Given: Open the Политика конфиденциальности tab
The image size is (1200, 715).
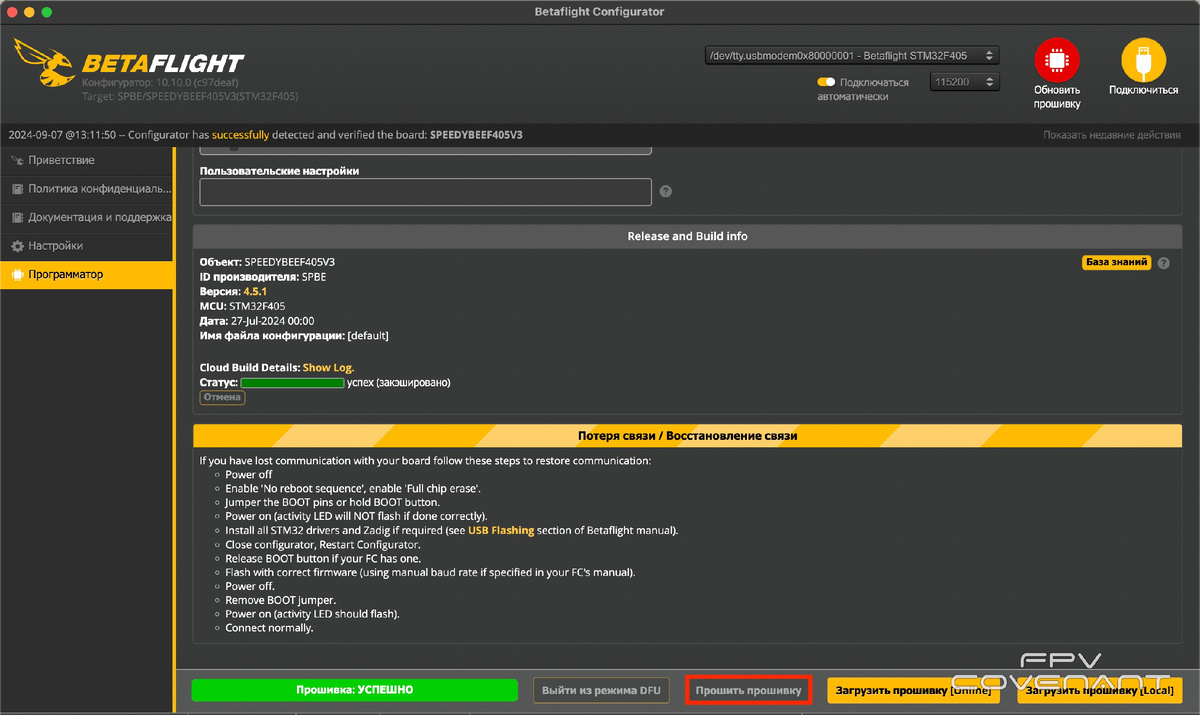Looking at the screenshot, I should pyautogui.click(x=87, y=188).
